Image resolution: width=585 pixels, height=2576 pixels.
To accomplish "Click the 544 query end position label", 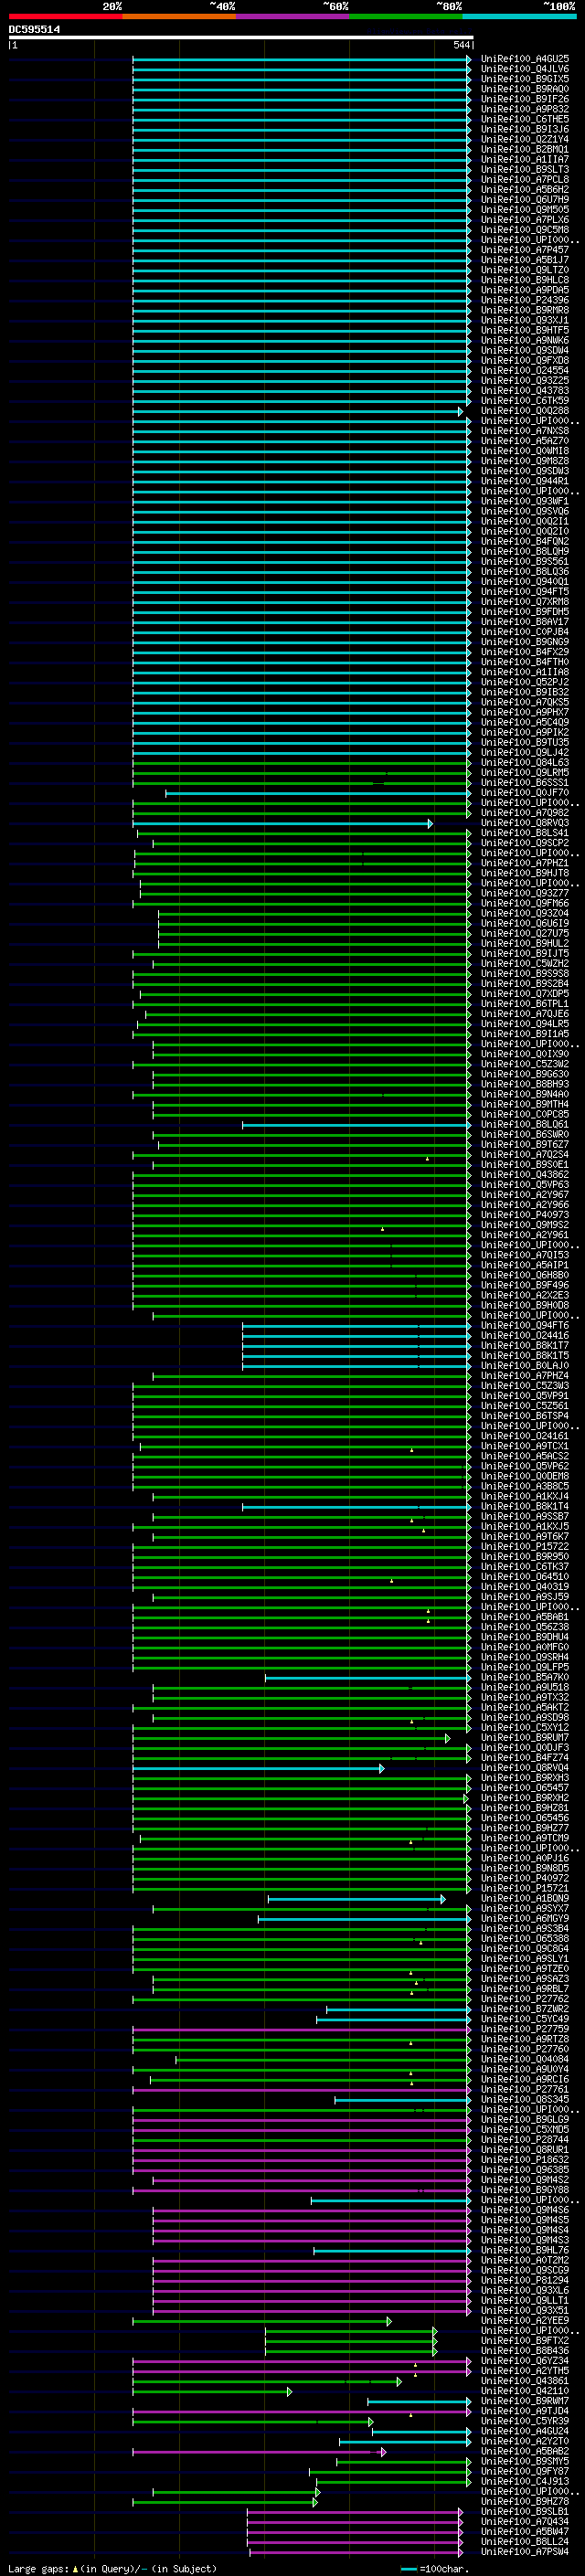I will click(461, 45).
